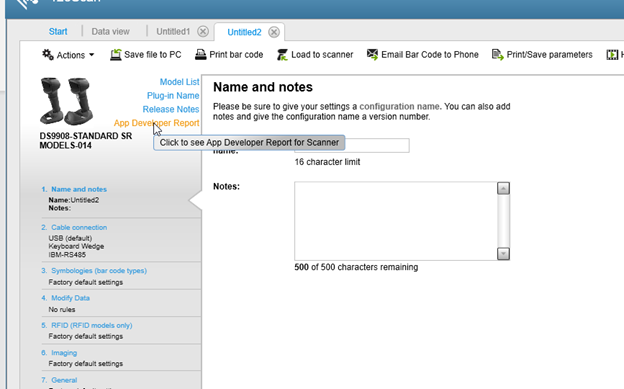Image resolution: width=624 pixels, height=389 pixels.
Task: Open the Model List link
Action: pyautogui.click(x=179, y=82)
